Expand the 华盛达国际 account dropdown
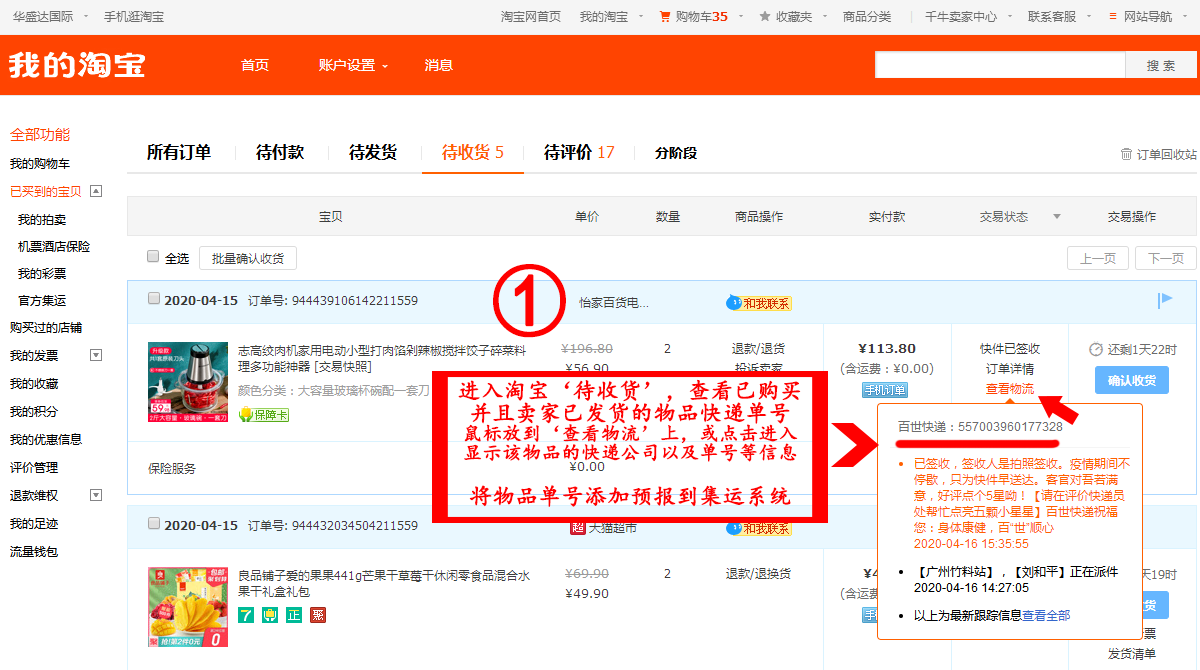Viewport: 1200px width, 670px height. (86, 17)
